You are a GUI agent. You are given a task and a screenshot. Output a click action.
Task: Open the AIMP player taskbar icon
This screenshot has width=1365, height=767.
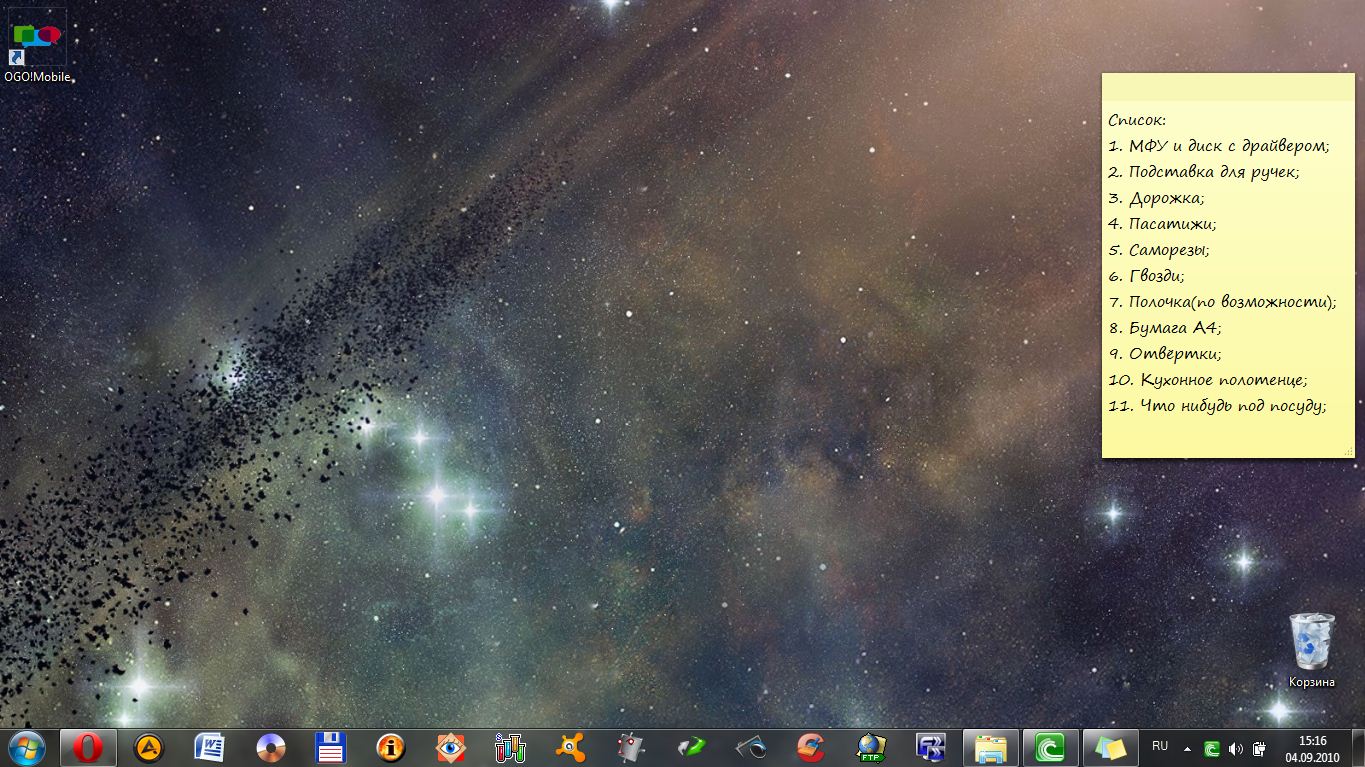pyautogui.click(x=149, y=747)
